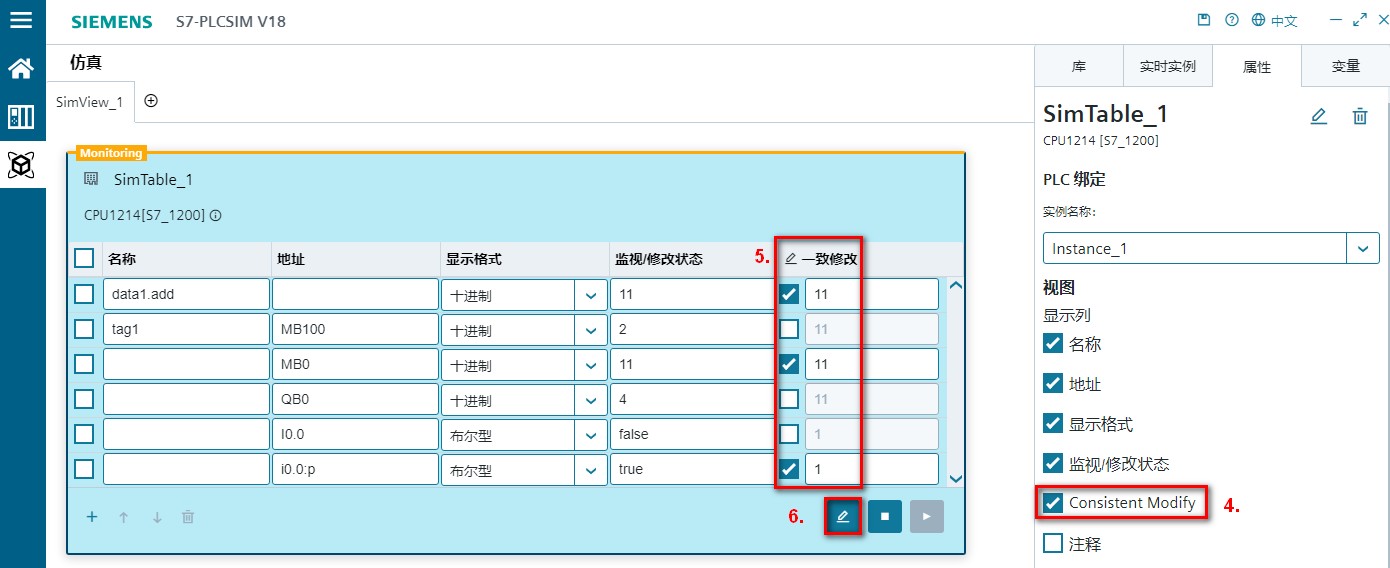
Task: Expand the Instance_1 instance name dropdown
Action: 1363,248
